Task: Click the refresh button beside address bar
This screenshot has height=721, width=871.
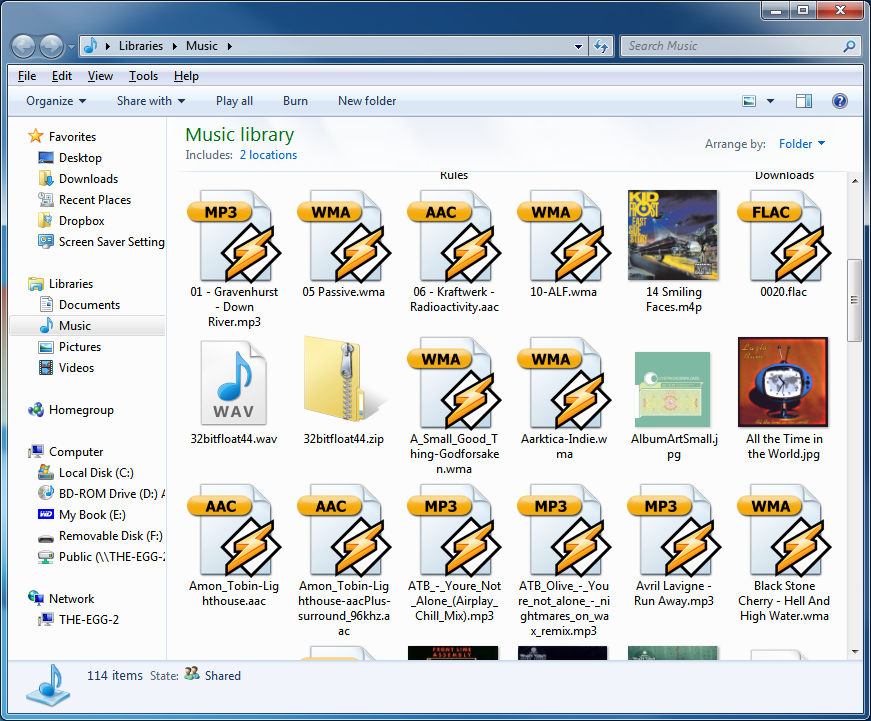Action: point(601,46)
